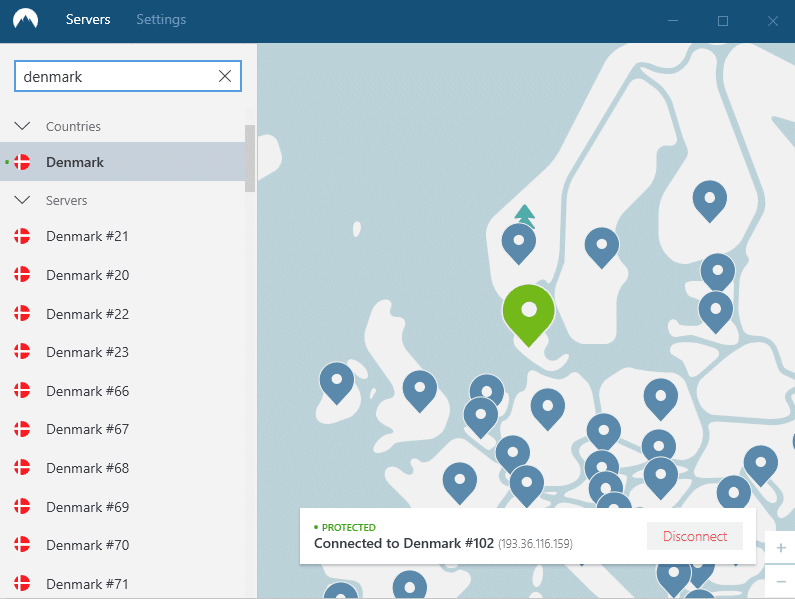Minimize the NordVPN window
Viewport: 795px width, 599px height.
(673, 20)
